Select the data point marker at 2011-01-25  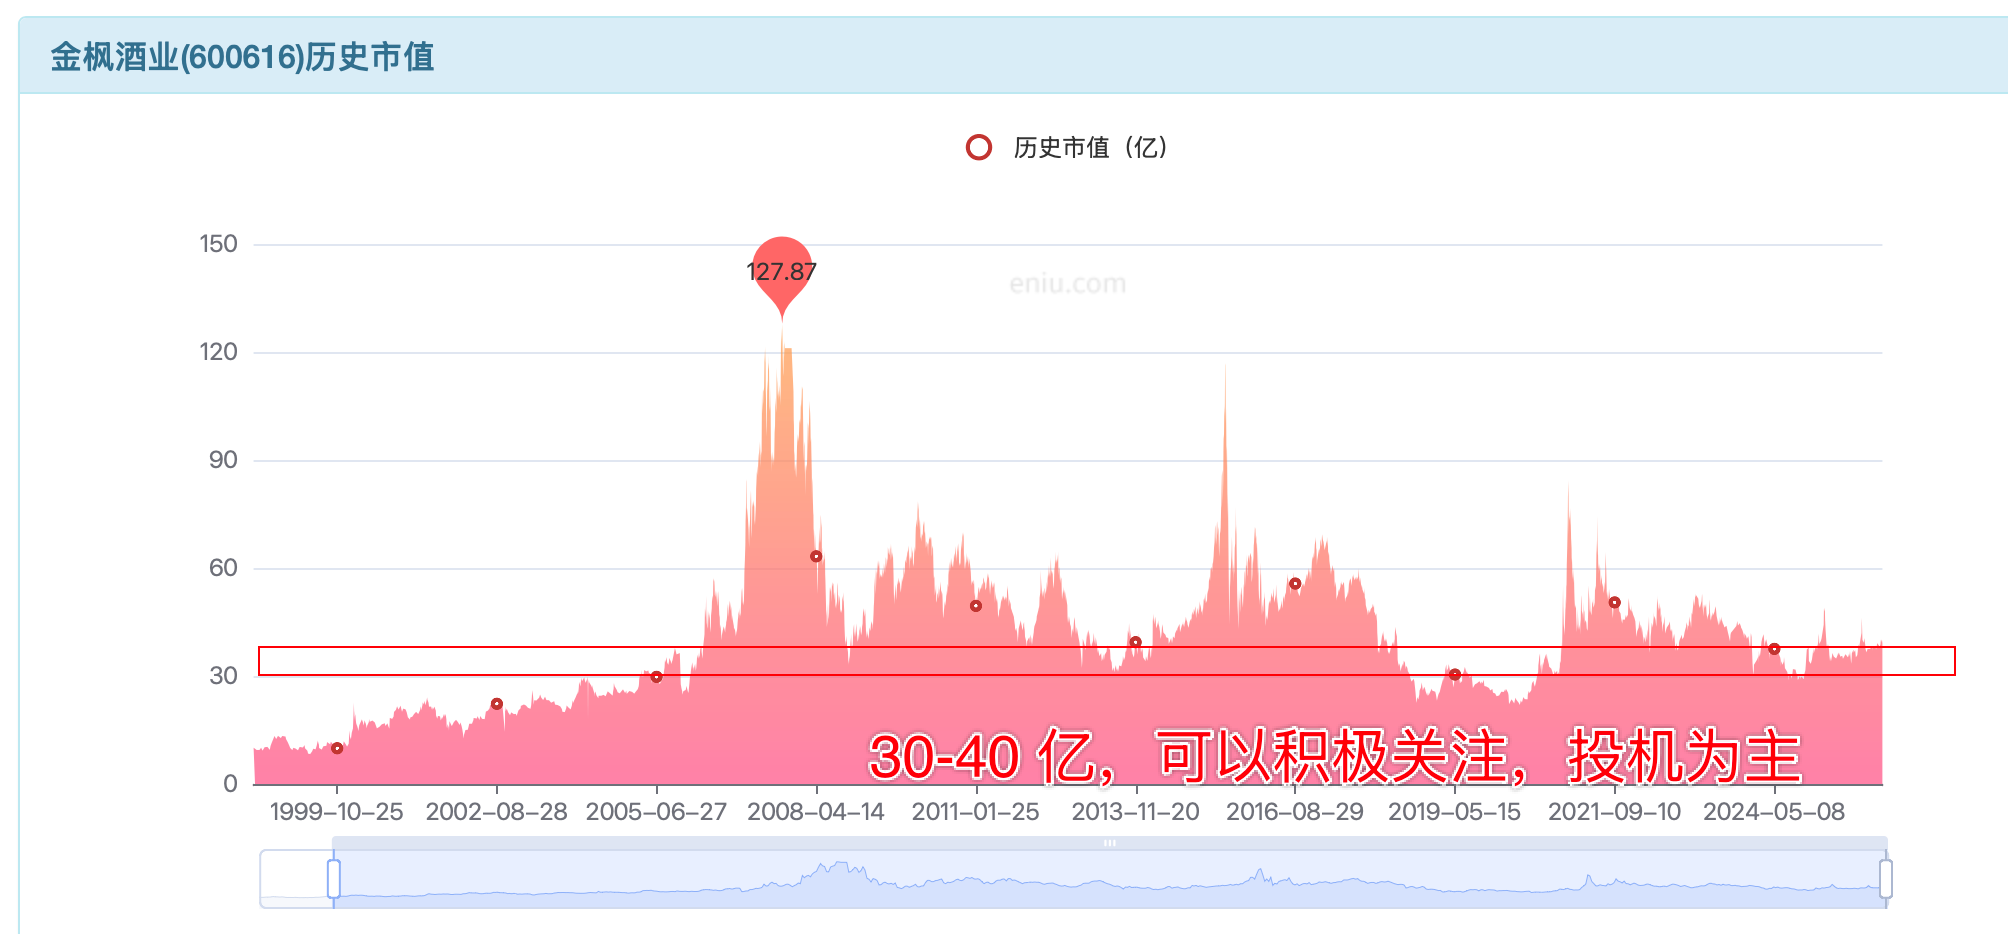coord(976,606)
